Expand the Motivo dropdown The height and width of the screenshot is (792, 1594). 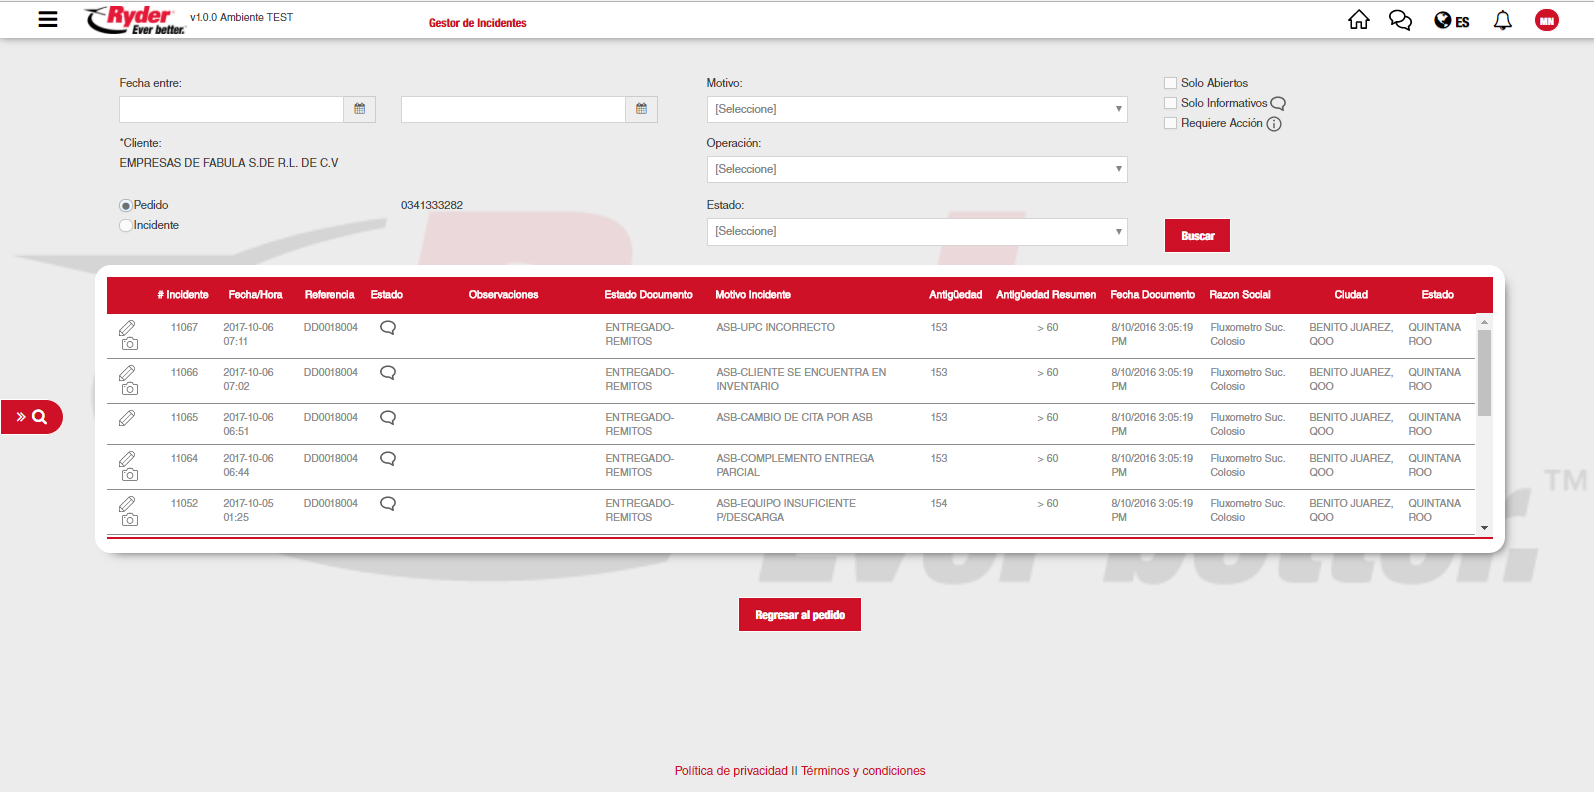pyautogui.click(x=916, y=109)
